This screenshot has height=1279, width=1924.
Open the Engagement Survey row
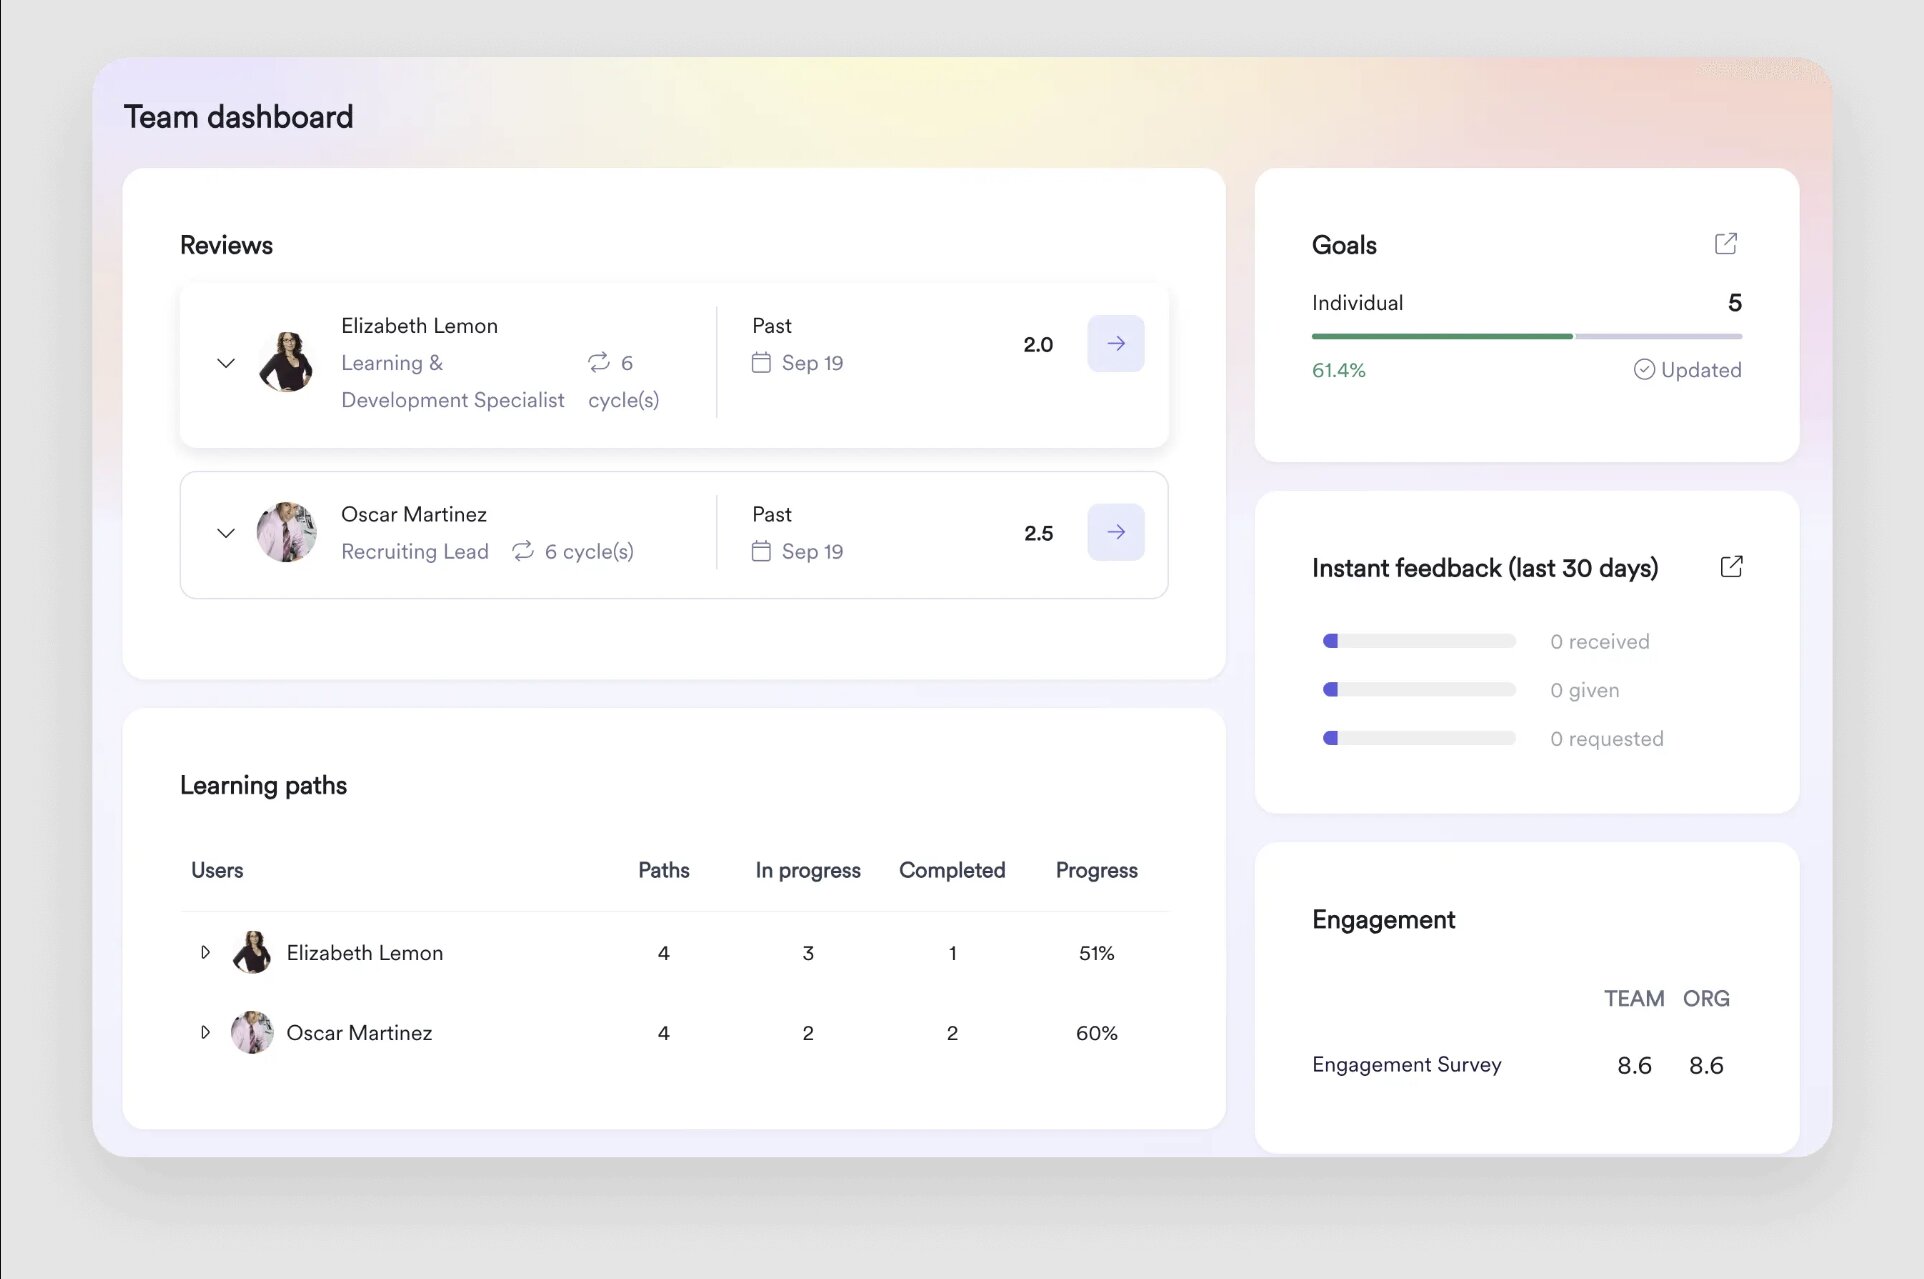1406,1065
